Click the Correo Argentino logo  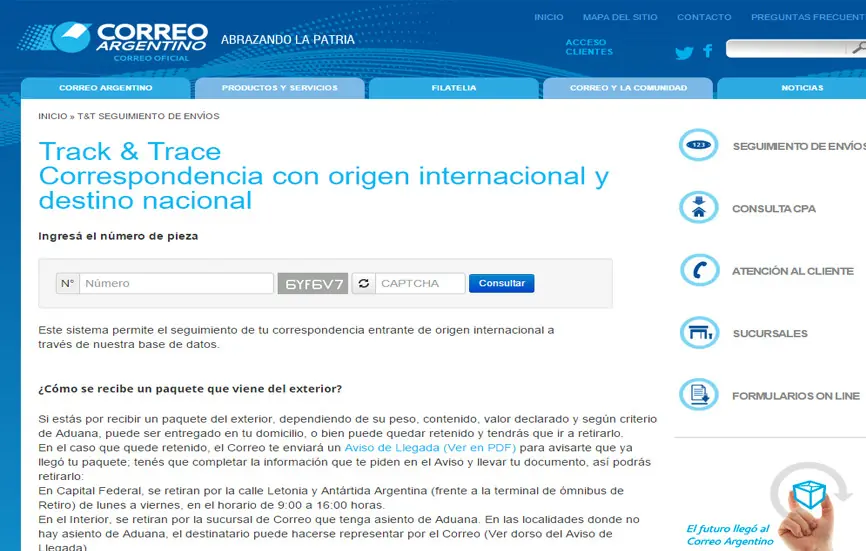coord(113,41)
